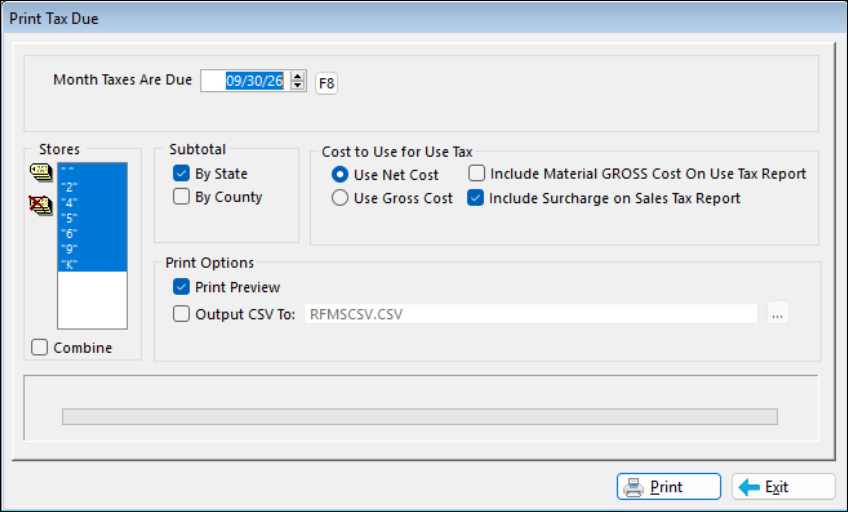Select store "5" in the Stores list
The image size is (848, 512).
pos(92,218)
